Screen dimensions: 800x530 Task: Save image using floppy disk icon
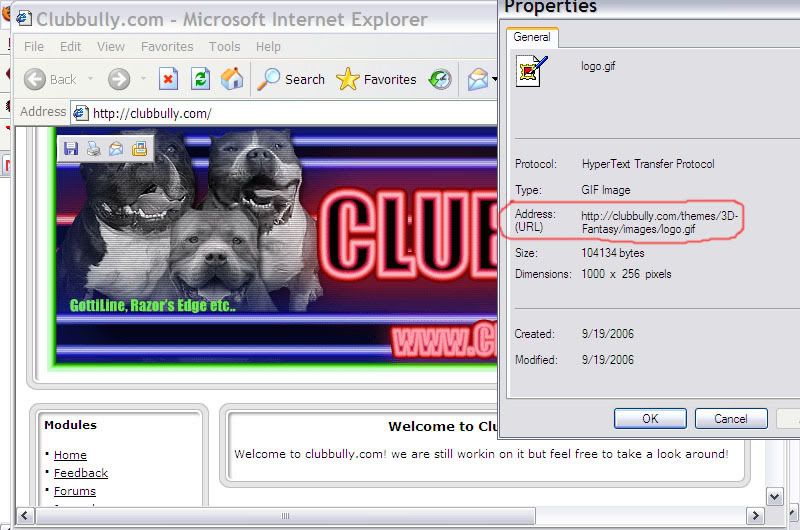tap(71, 148)
